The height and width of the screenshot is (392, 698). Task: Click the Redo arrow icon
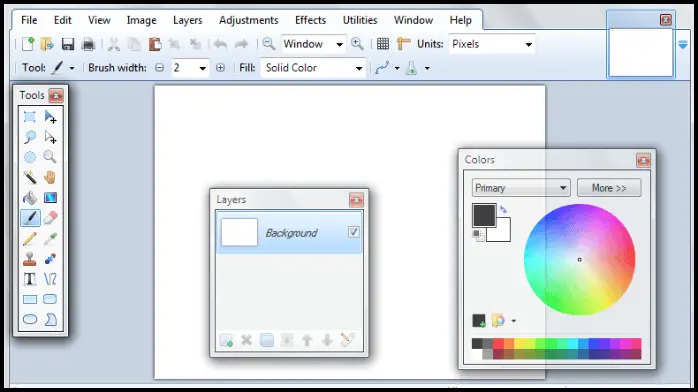coord(241,44)
